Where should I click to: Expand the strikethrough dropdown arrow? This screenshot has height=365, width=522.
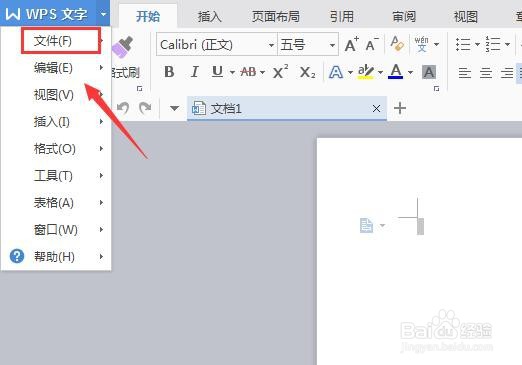click(x=262, y=72)
